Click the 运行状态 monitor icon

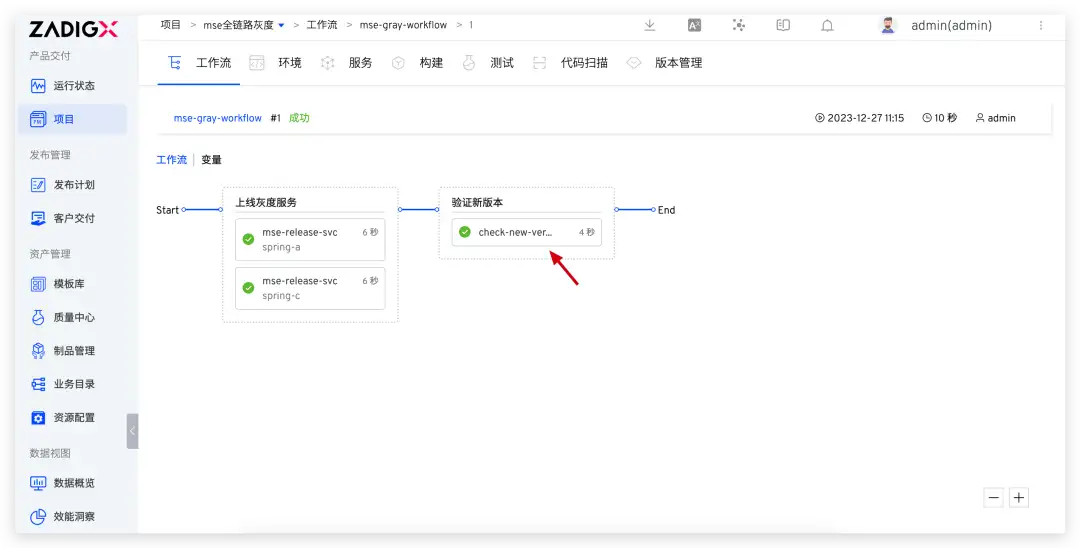39,86
